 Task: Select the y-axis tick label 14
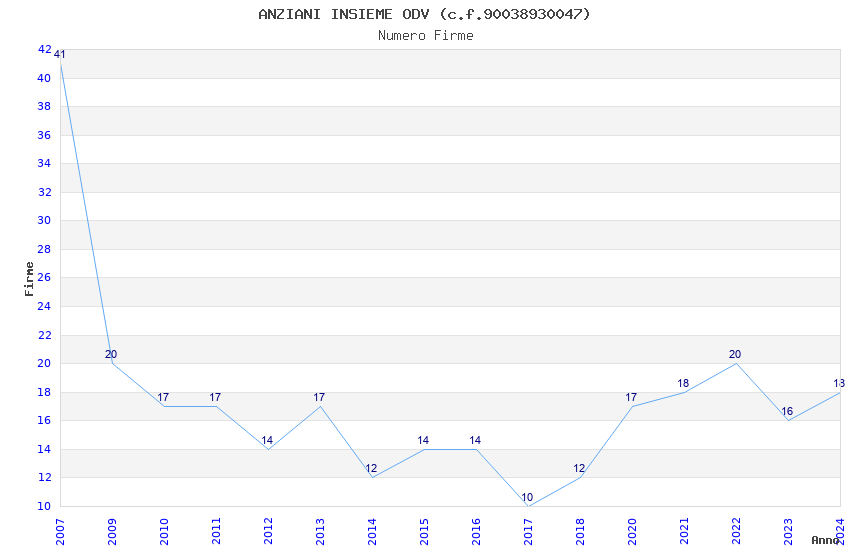tap(44, 449)
